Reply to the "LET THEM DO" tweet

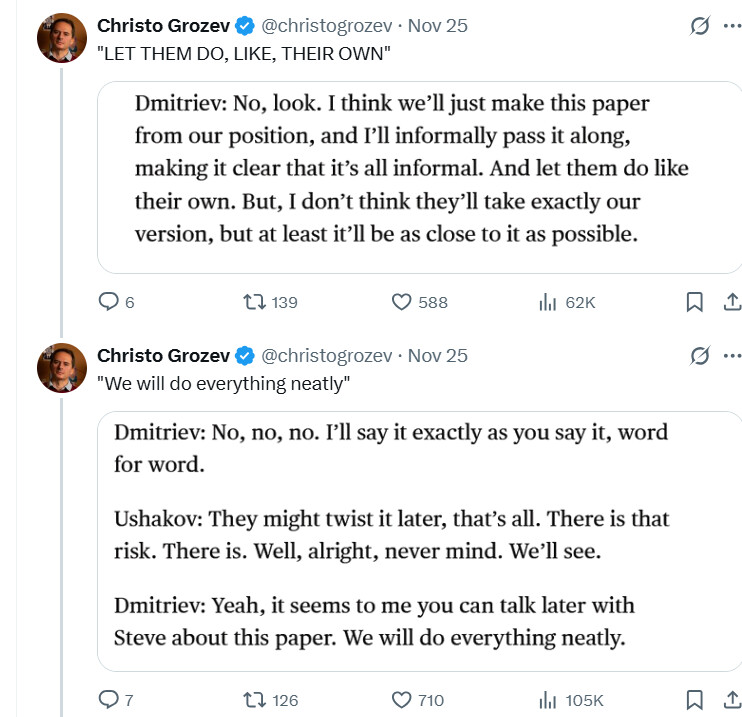108,302
